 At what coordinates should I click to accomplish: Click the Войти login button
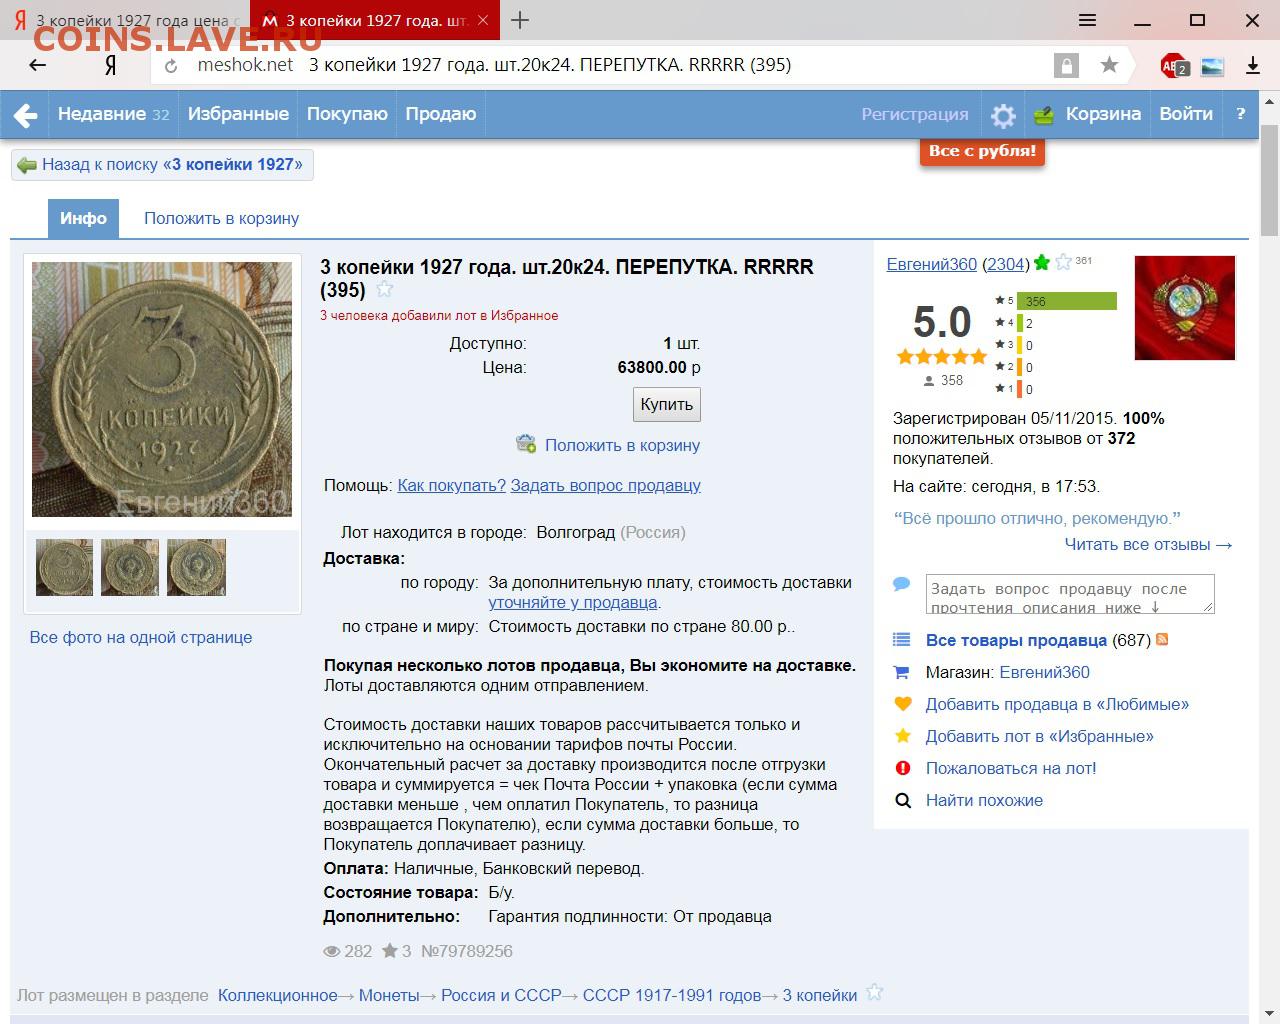1186,114
